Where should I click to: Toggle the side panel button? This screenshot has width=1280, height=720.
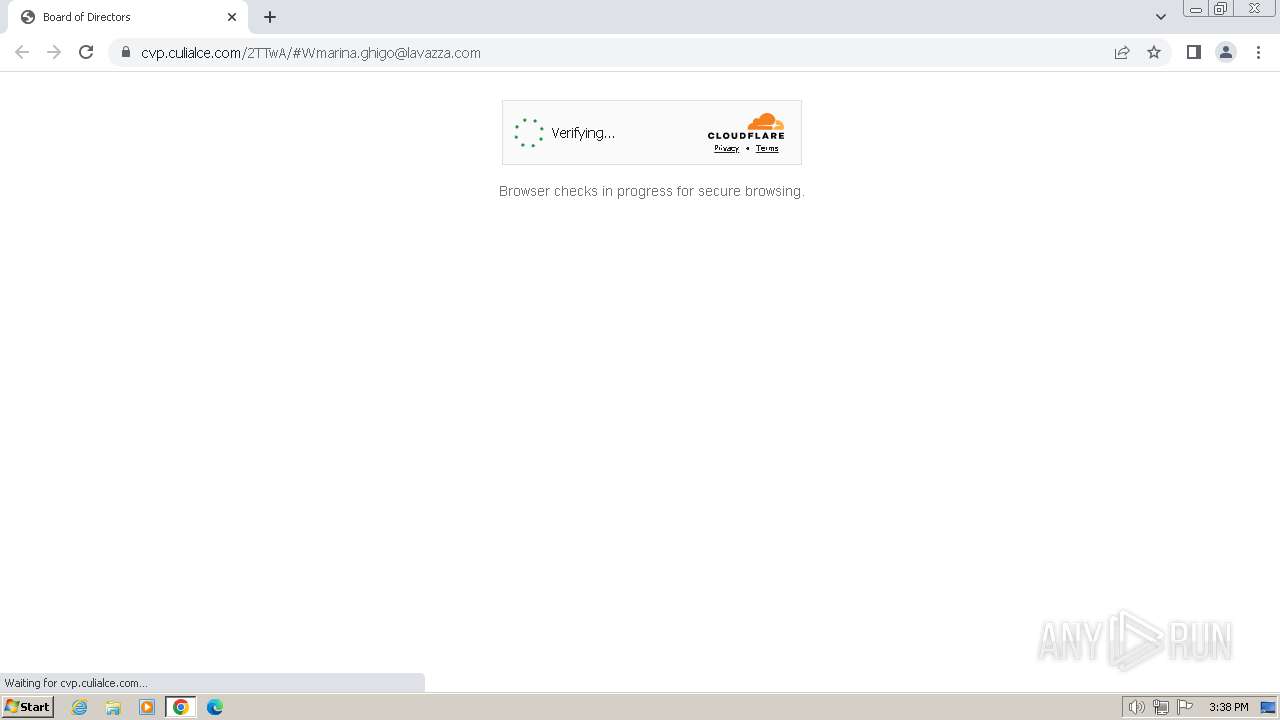tap(1193, 52)
